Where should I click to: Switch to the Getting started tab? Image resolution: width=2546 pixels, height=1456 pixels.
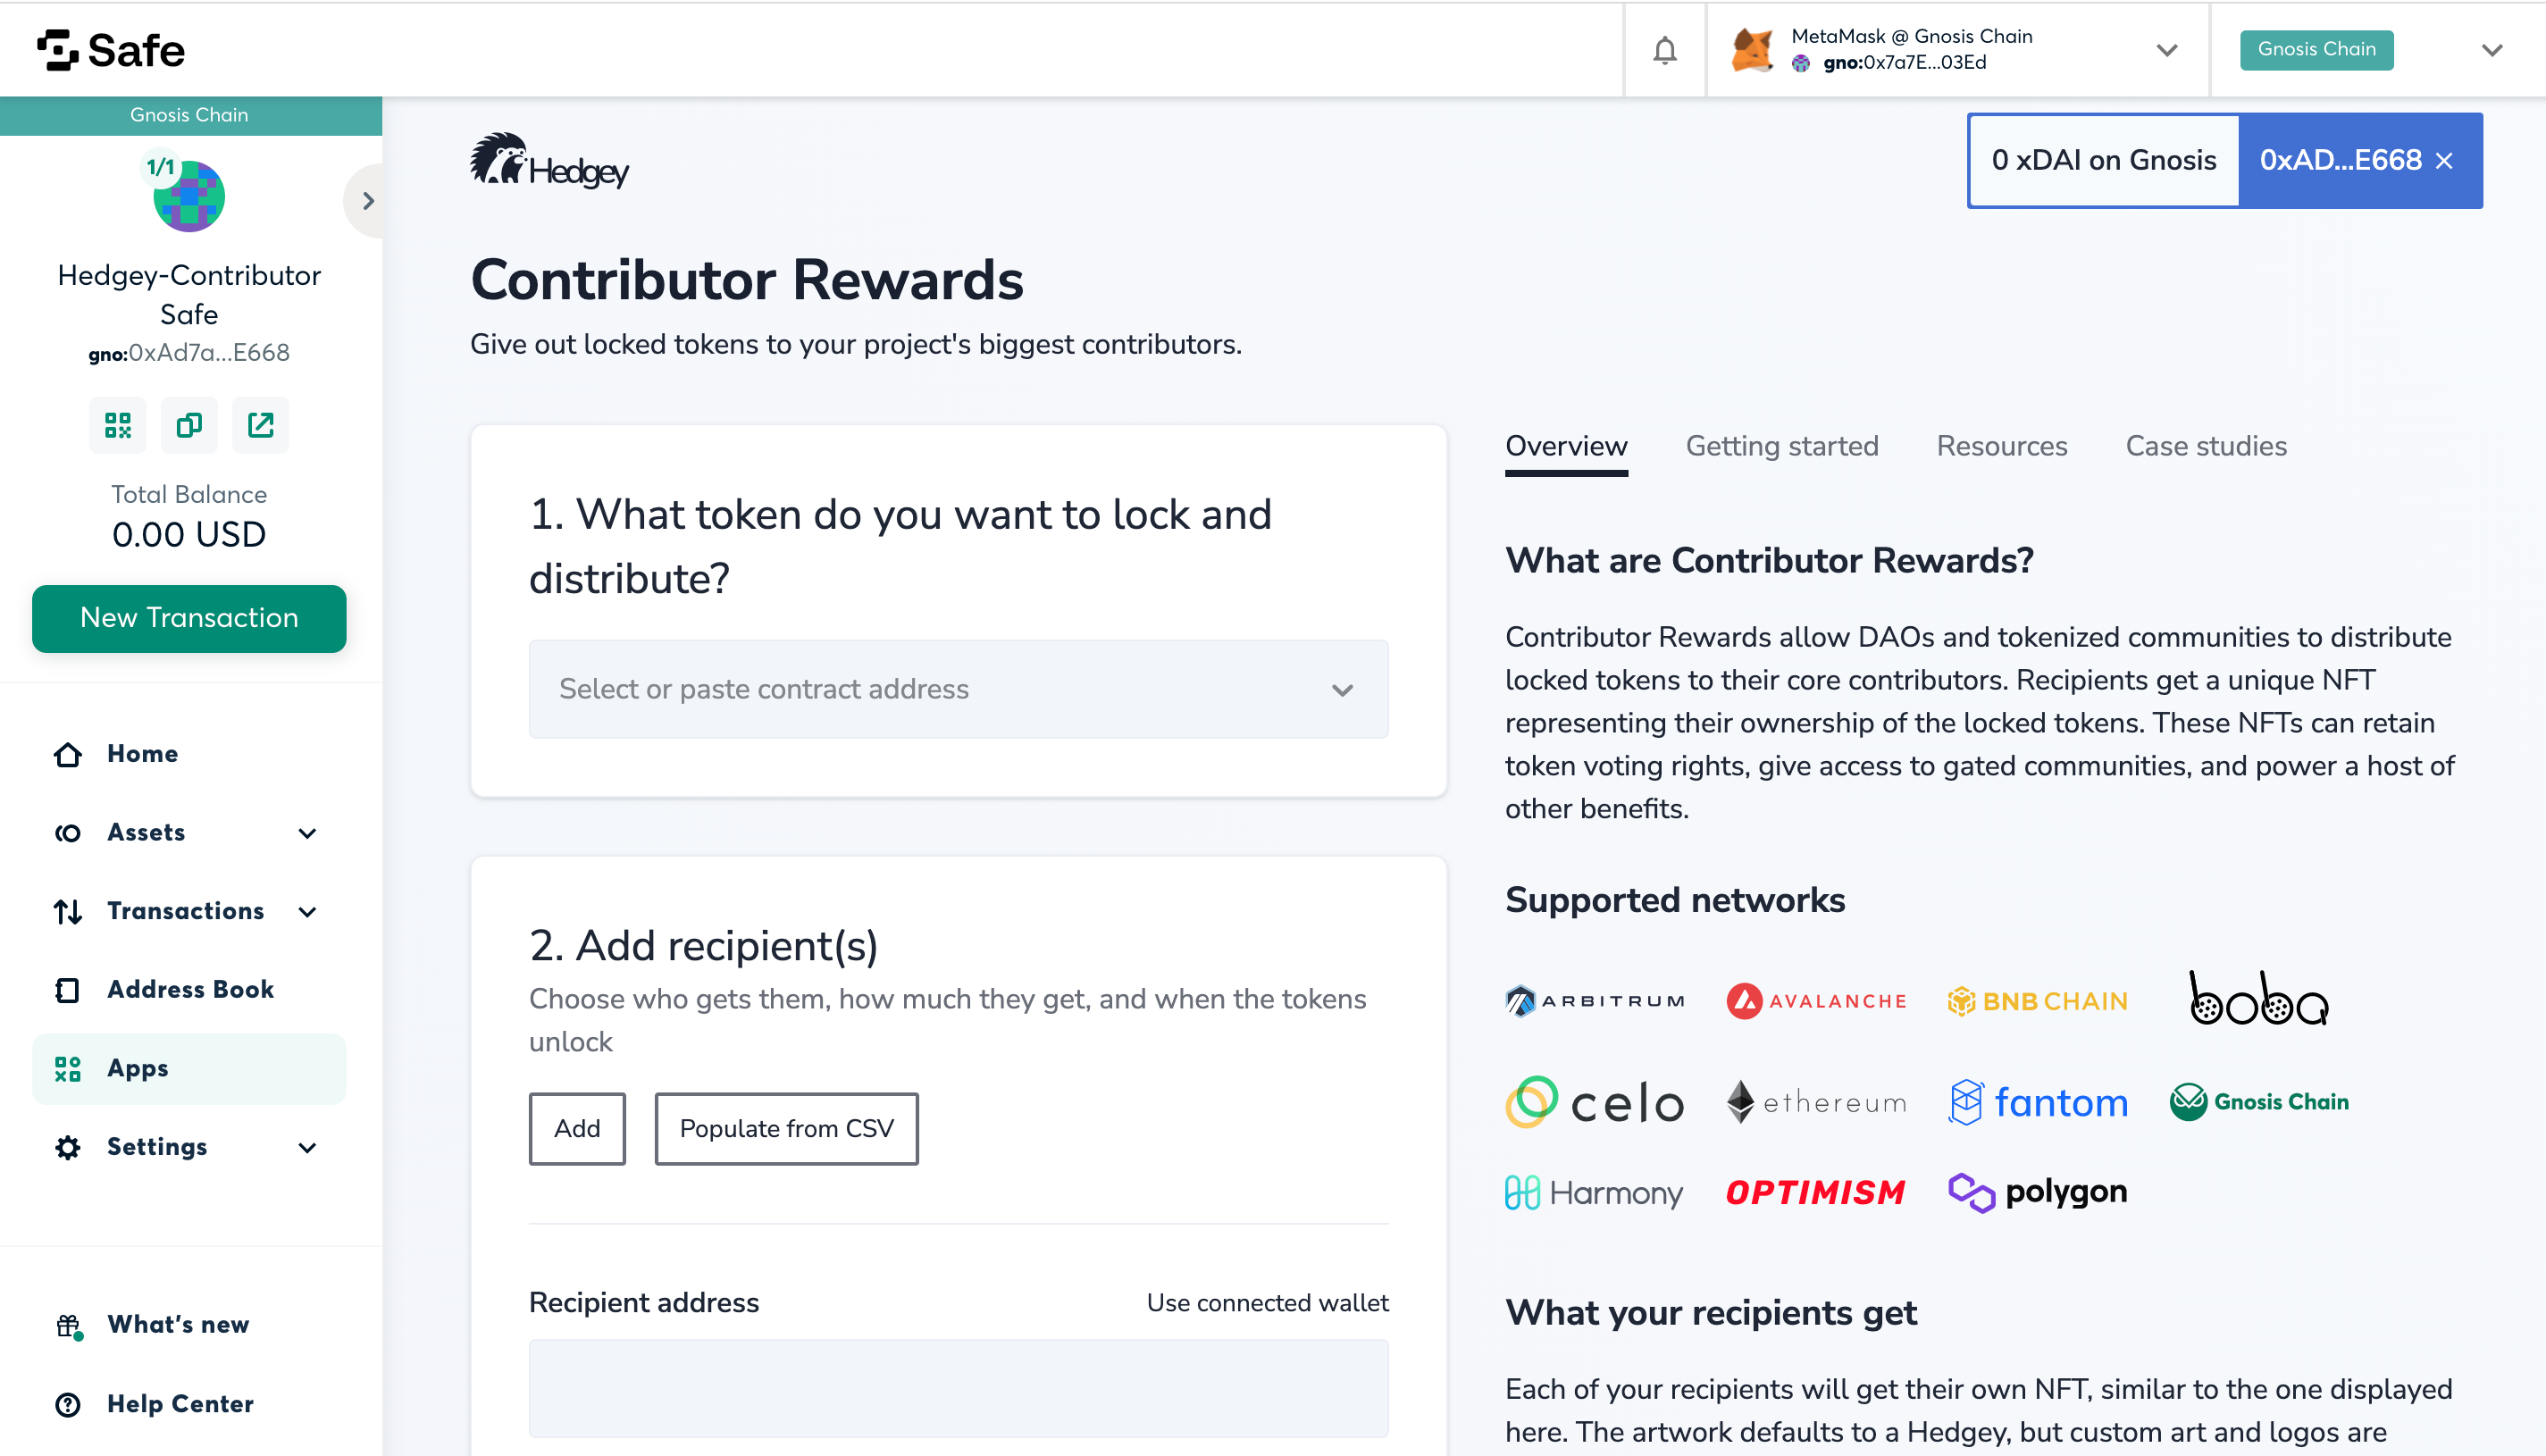pos(1782,446)
